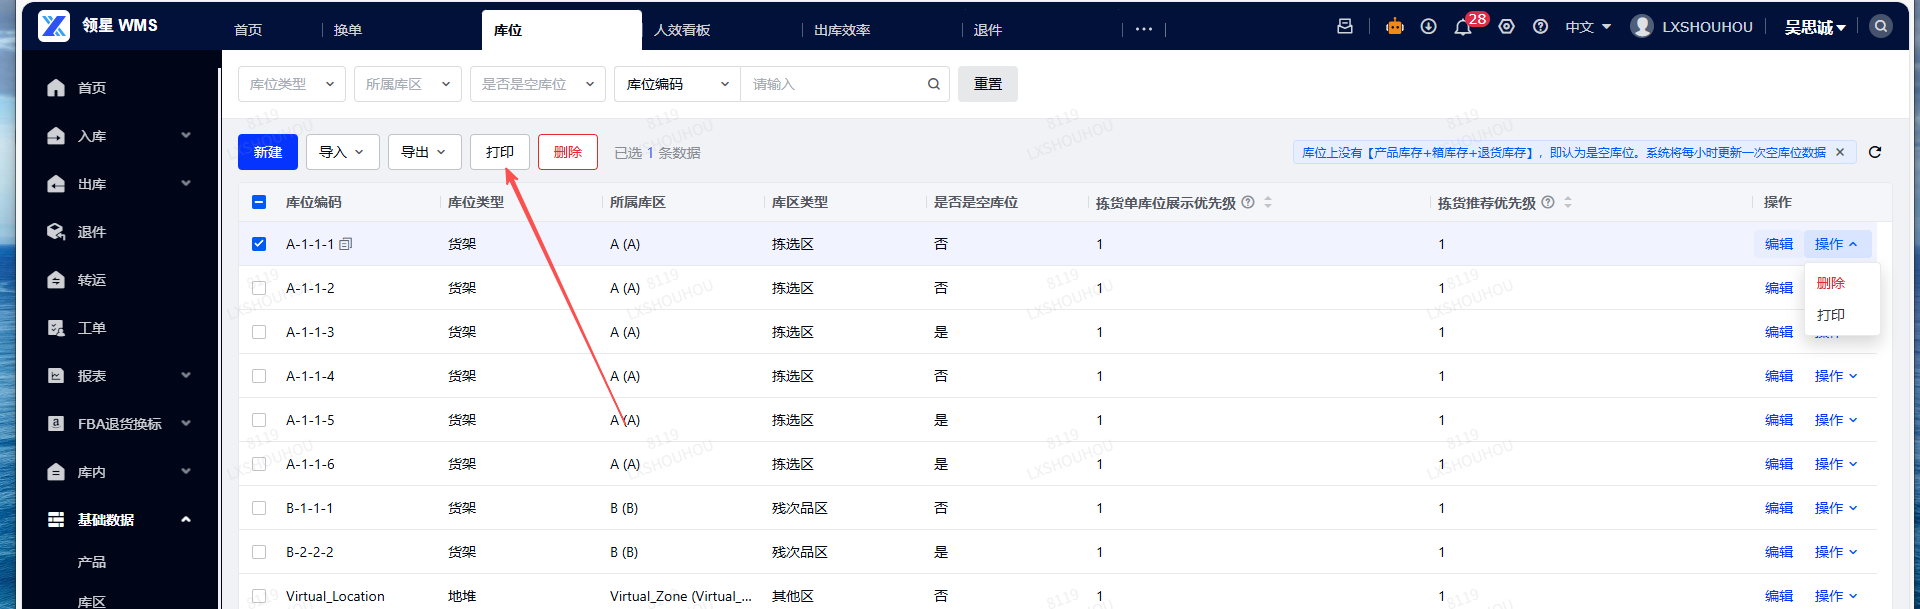Click 编辑 link for row B-1-1-1
Viewport: 1920px width, 609px height.
[x=1779, y=508]
